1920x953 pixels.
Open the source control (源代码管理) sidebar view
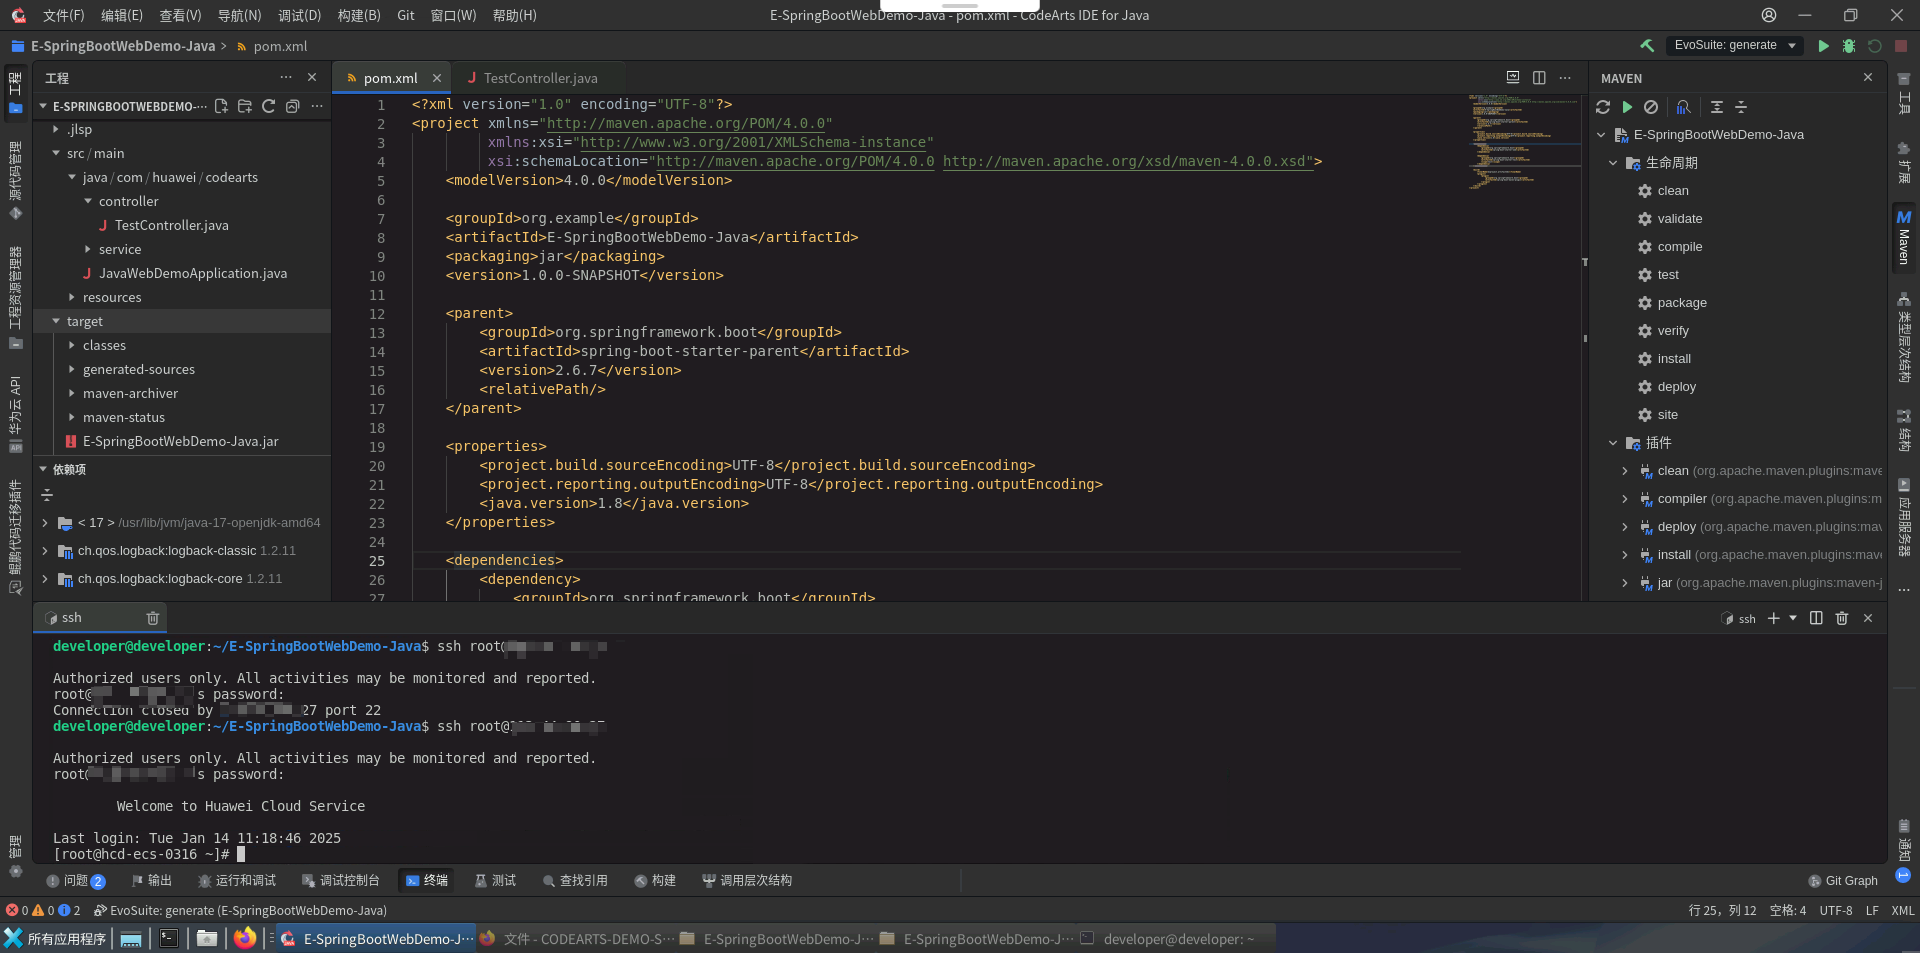[x=15, y=180]
